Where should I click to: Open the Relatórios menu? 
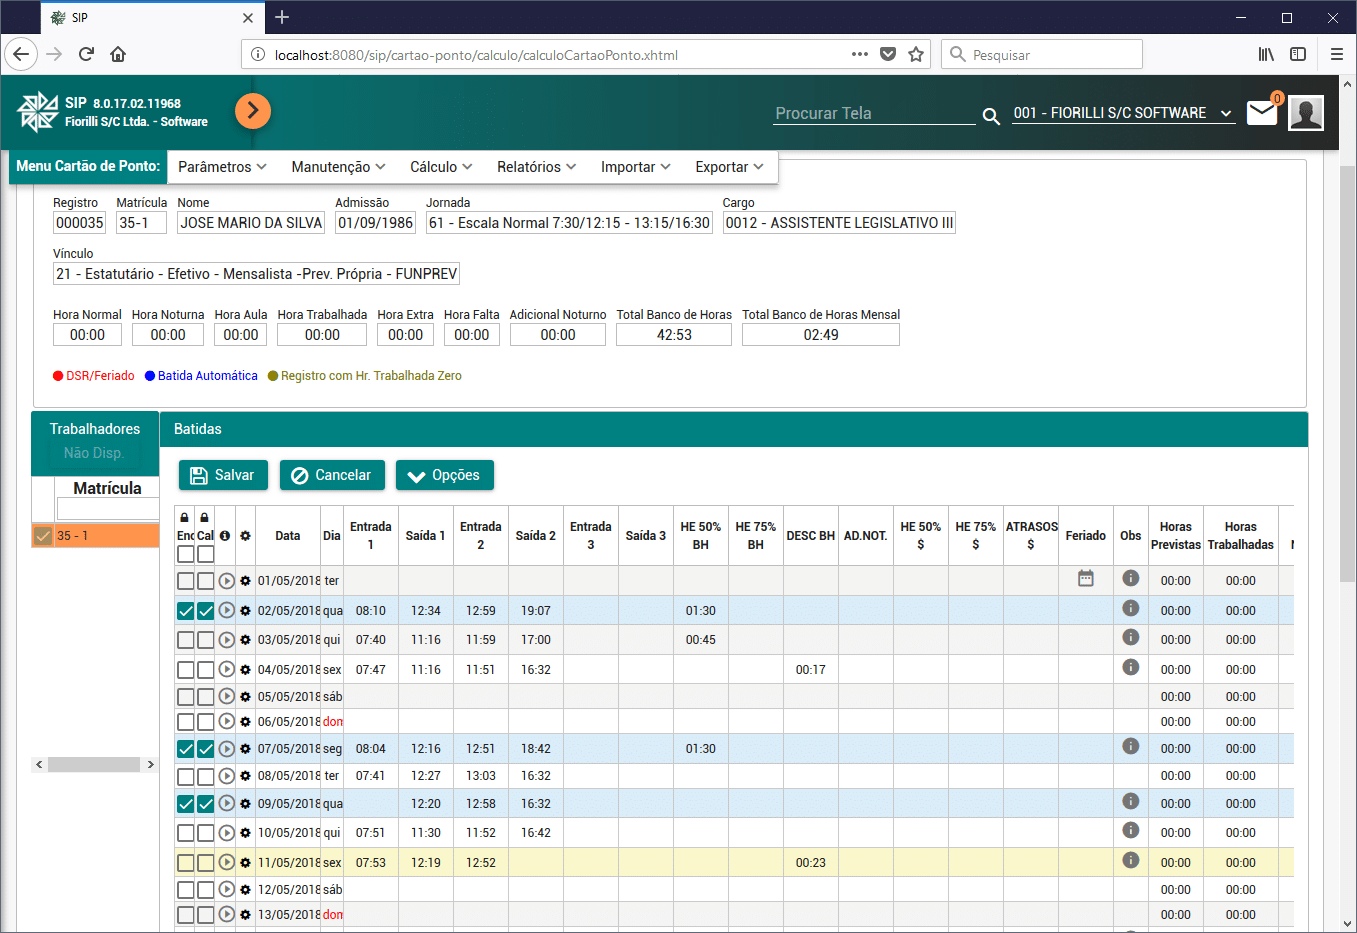(536, 167)
